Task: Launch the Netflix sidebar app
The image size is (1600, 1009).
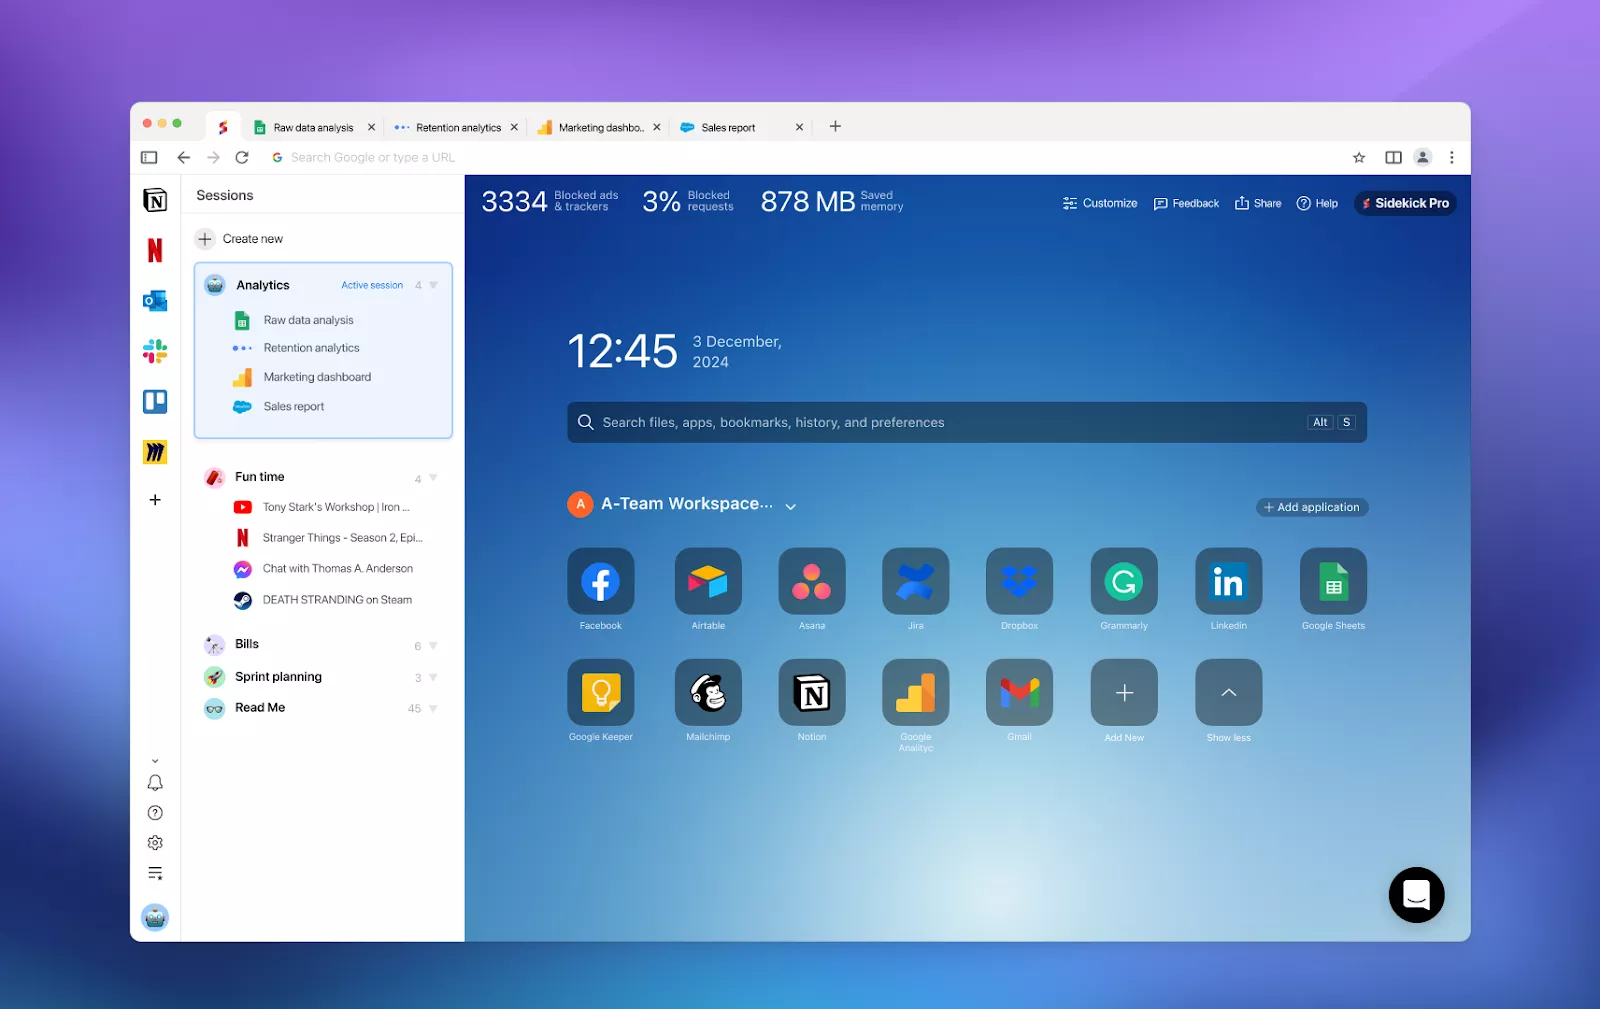Action: [155, 250]
